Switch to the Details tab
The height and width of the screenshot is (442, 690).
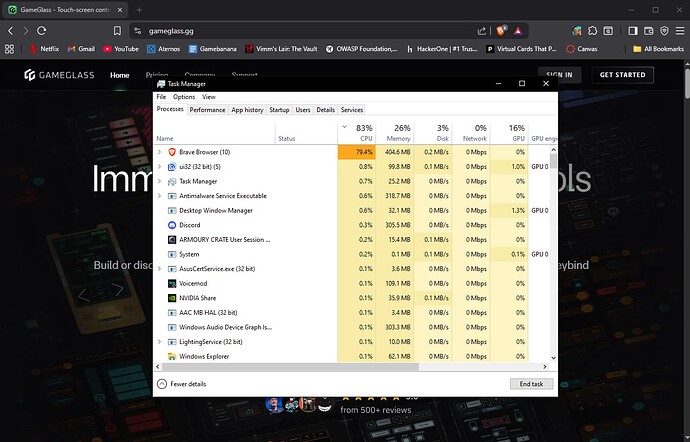click(x=326, y=110)
